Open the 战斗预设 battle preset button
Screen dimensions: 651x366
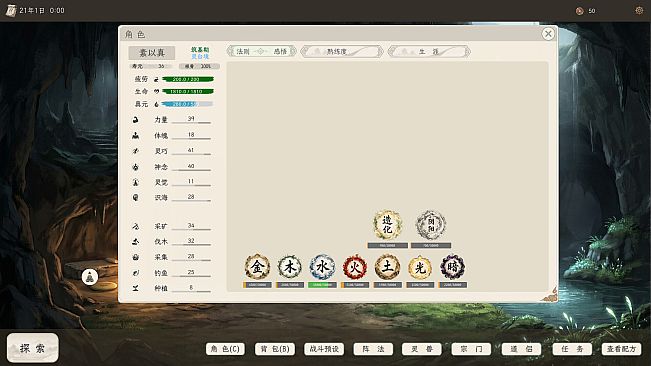point(324,349)
